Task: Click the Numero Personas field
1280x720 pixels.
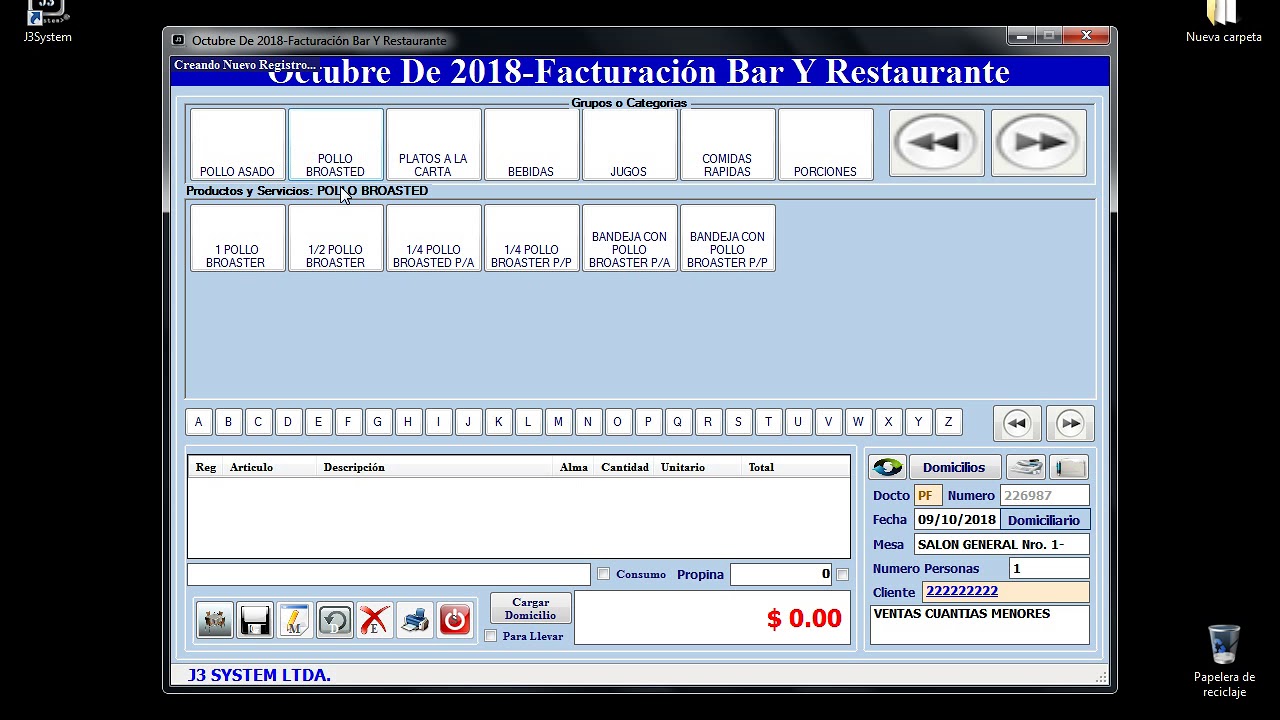Action: (1049, 569)
